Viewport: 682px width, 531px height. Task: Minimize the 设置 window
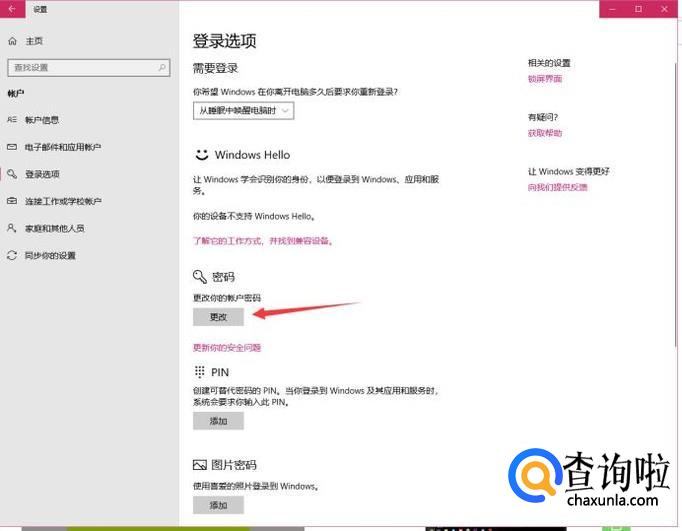pos(612,9)
